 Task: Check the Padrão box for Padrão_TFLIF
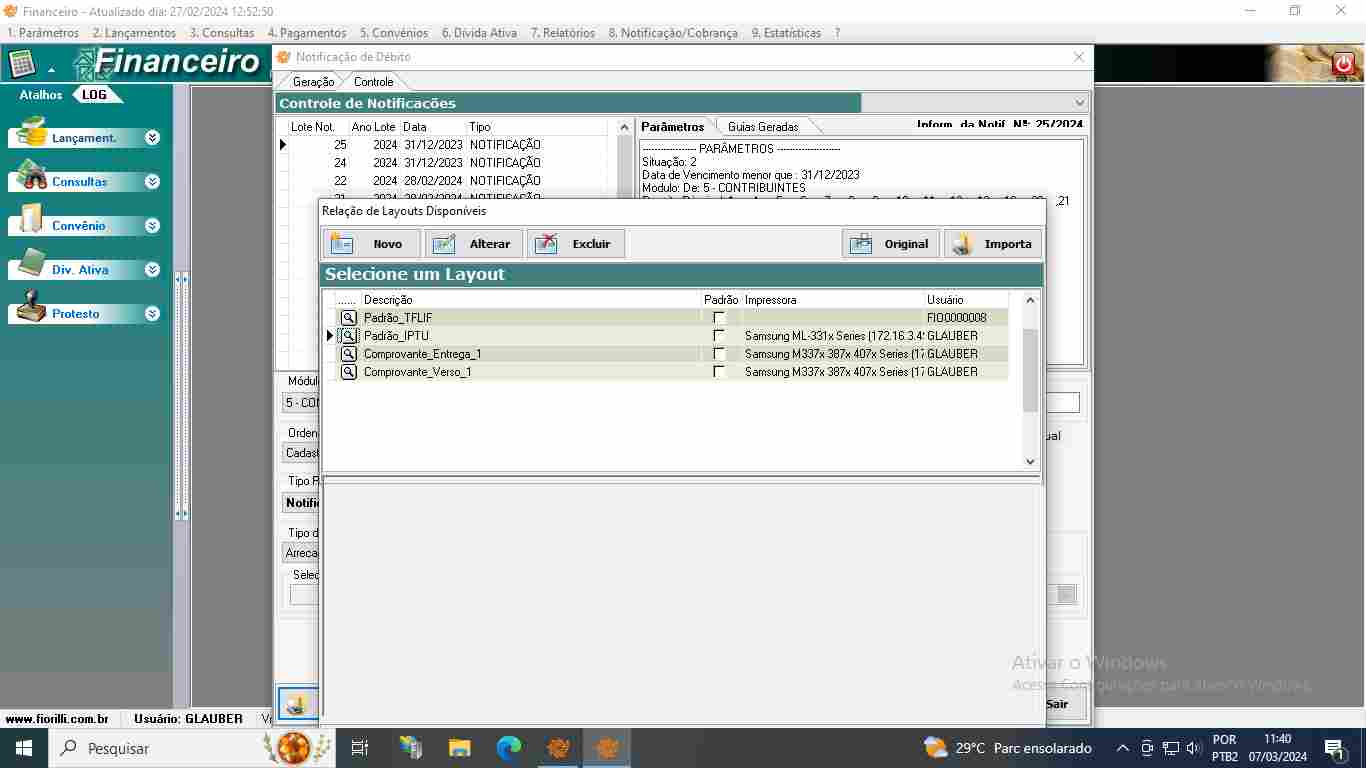coord(719,318)
